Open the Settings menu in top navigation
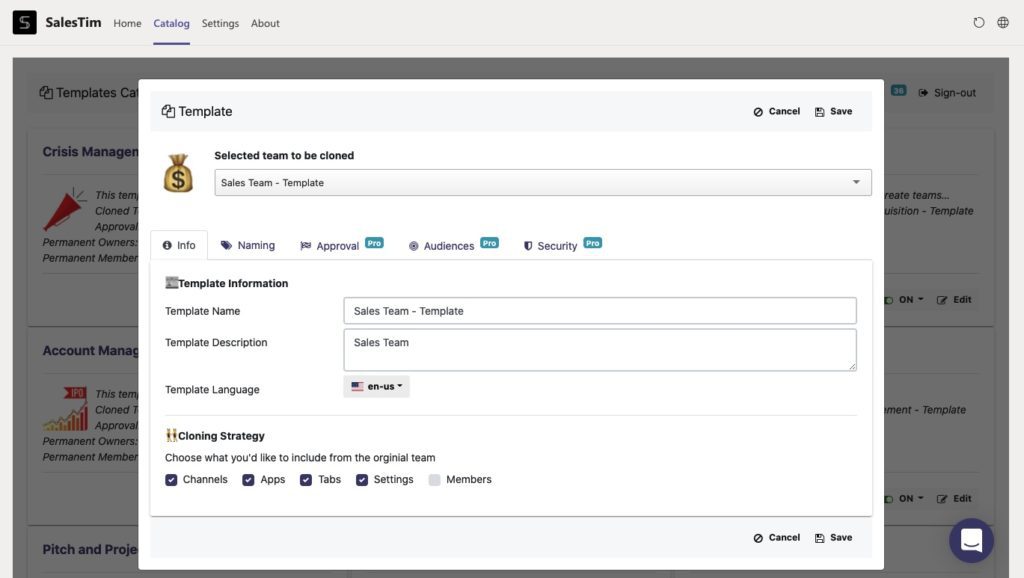The width and height of the screenshot is (1024, 578). tap(220, 23)
